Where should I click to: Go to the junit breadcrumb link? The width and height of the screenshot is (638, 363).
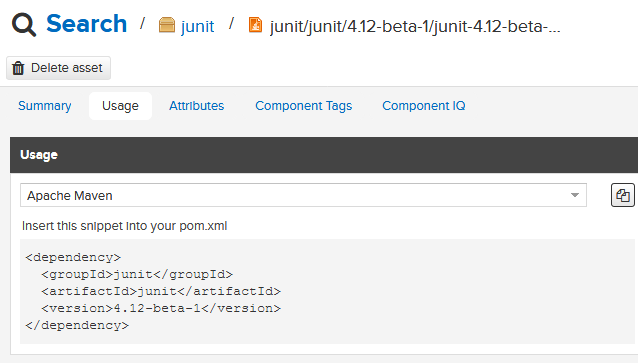tap(197, 26)
